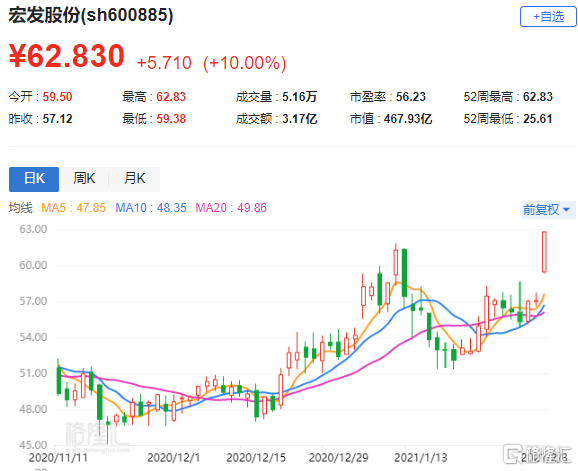Click the 52周最低 value 25.61
Viewport: 578px width, 471px height.
[x=538, y=119]
